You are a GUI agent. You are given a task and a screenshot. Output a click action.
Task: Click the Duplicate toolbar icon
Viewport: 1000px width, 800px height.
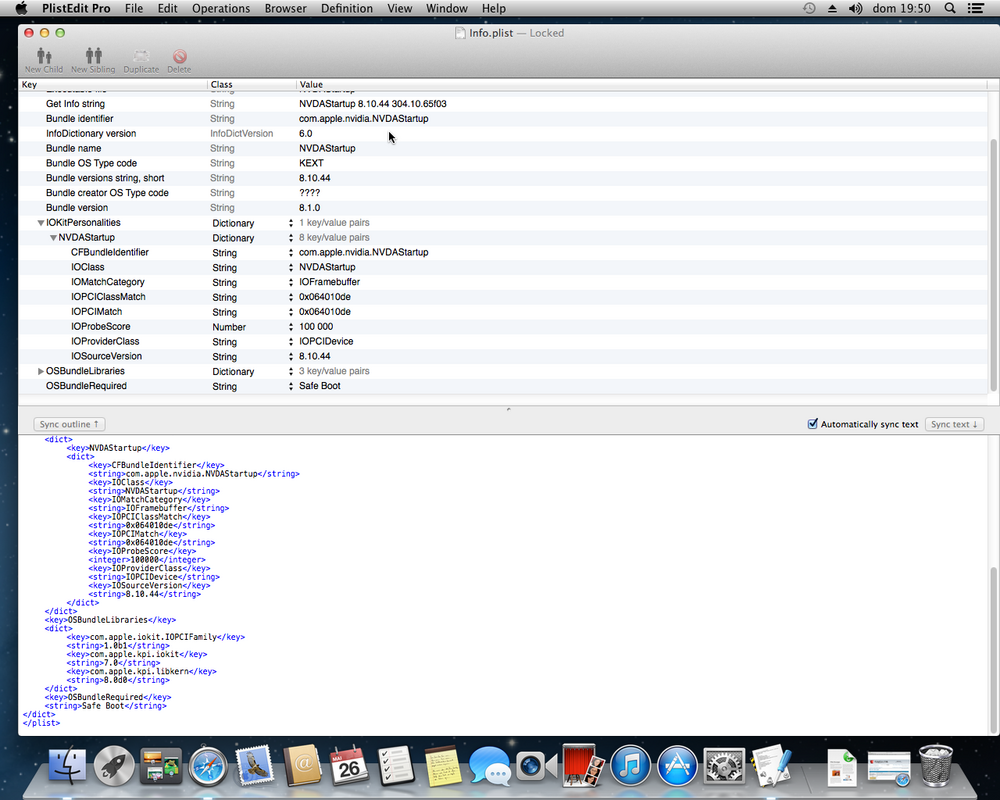pos(141,60)
